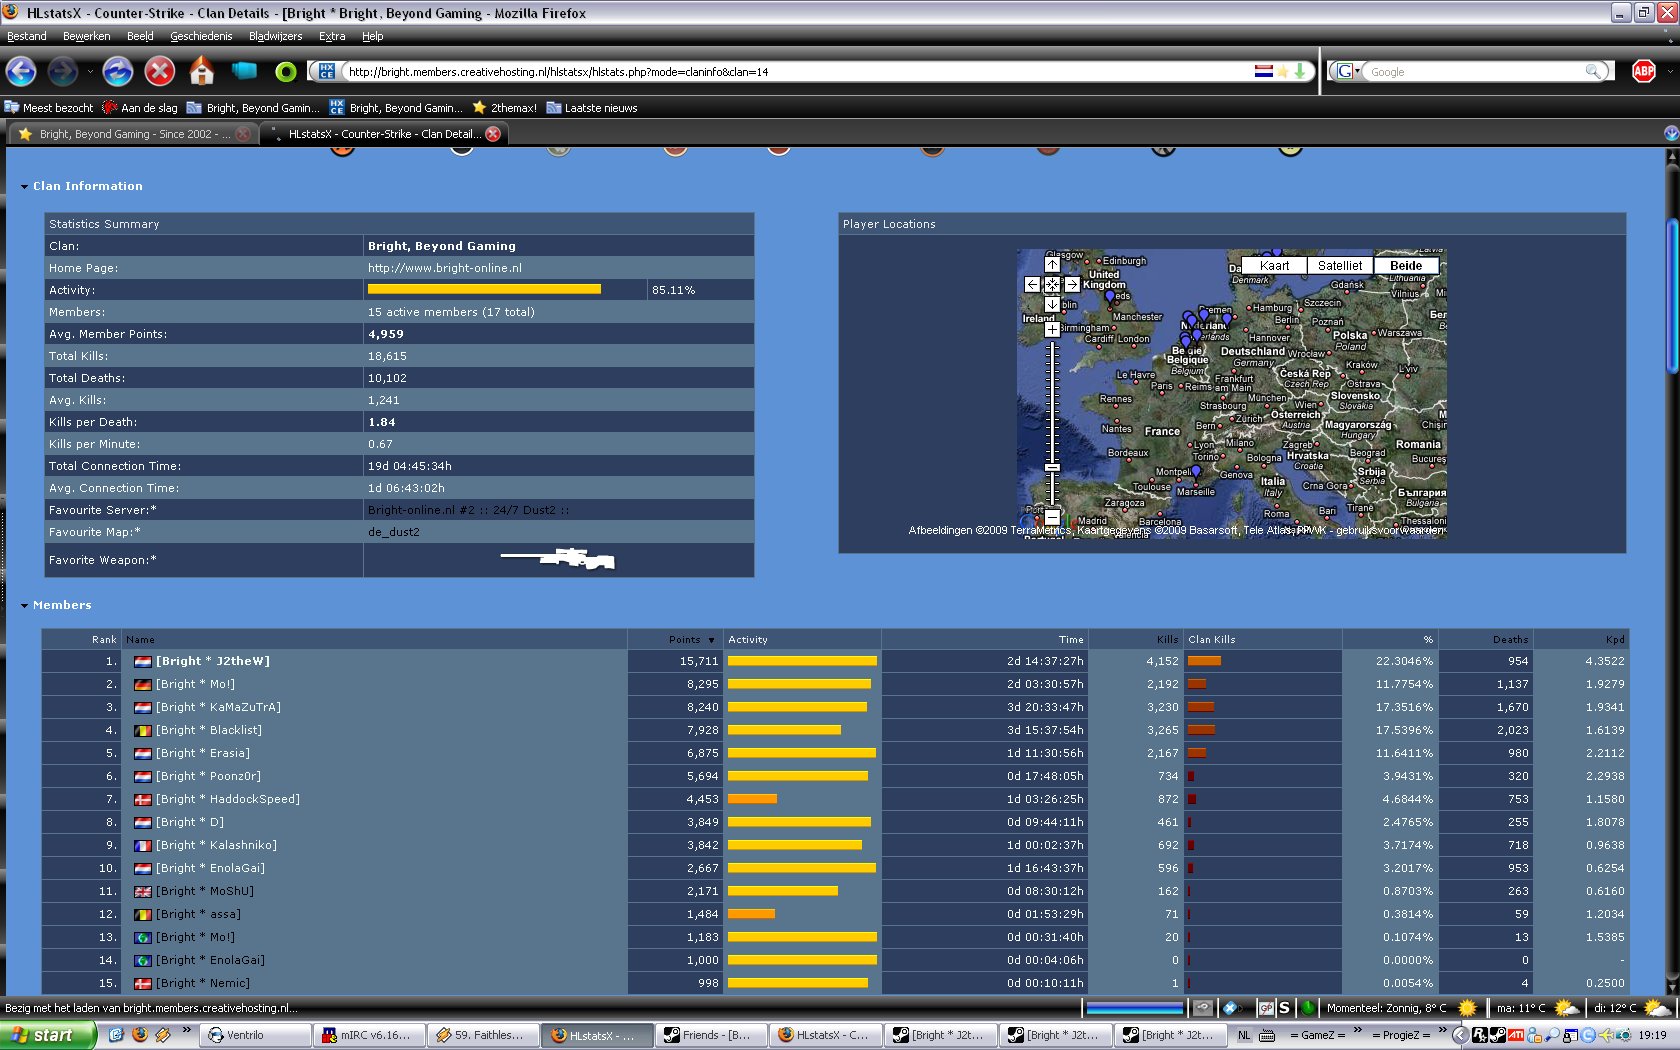Click the map zoom slider handle
Screen dimensions: 1680x1050
click(1052, 467)
